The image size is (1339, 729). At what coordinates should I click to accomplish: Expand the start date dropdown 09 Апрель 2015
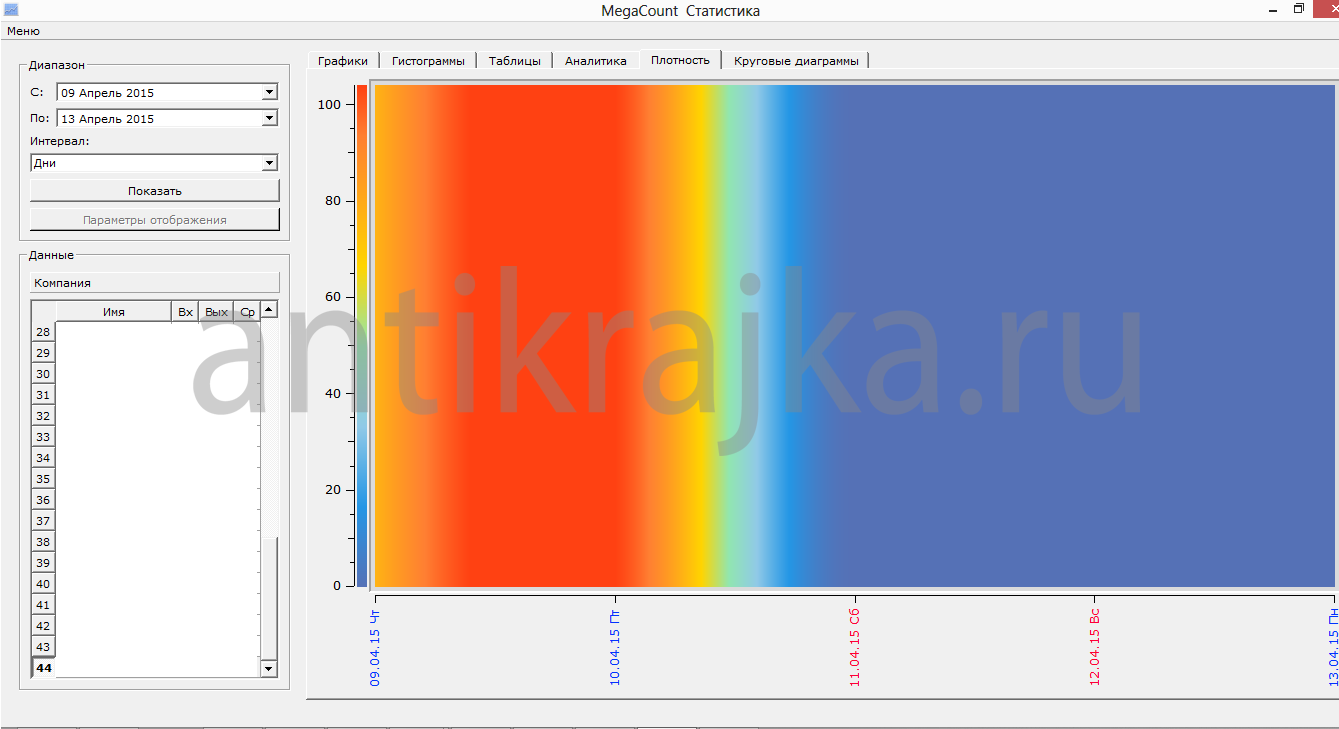(x=268, y=93)
